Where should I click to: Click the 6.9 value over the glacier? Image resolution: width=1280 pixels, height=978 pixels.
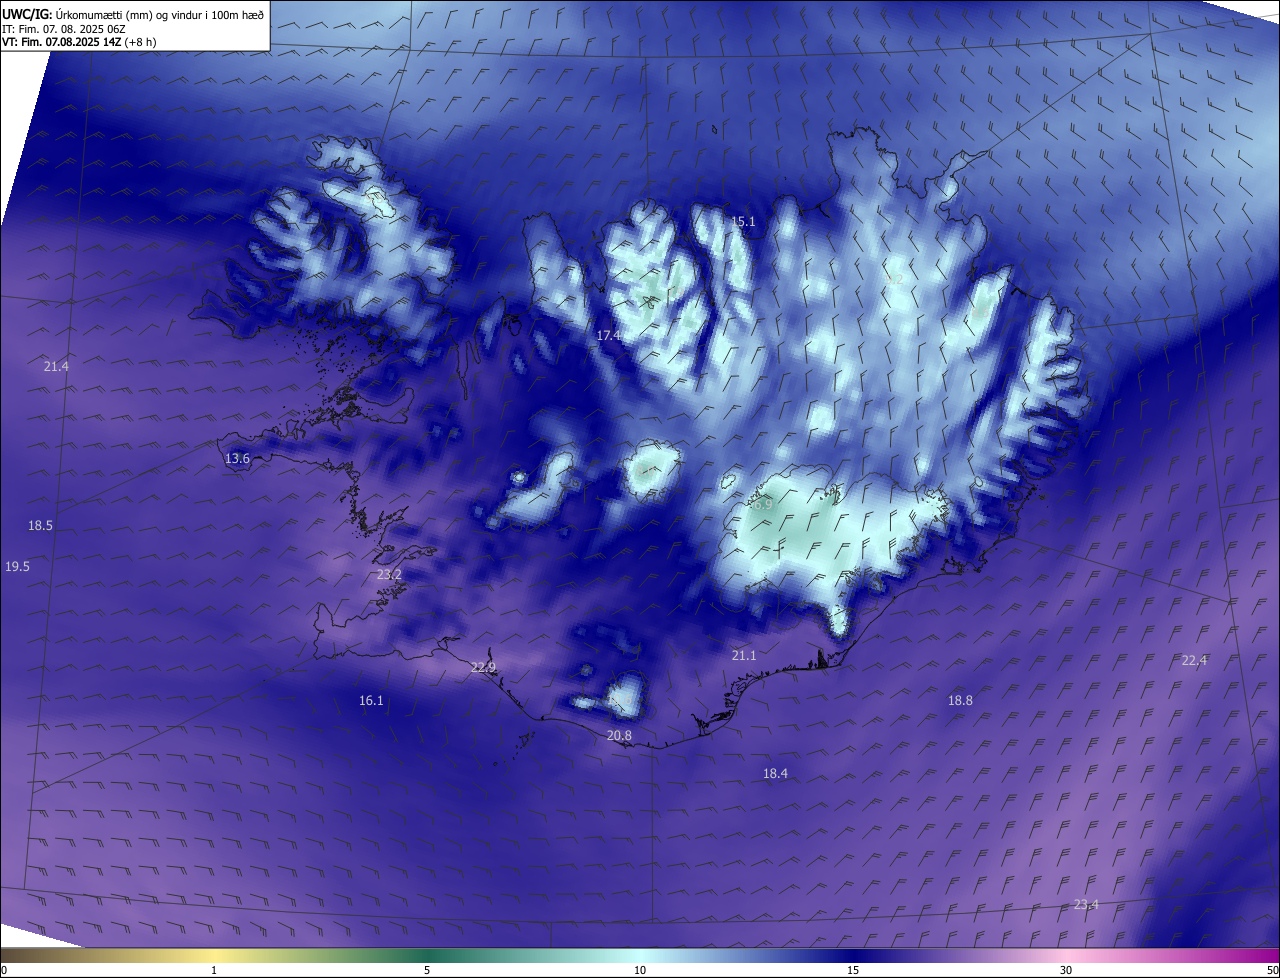point(763,505)
